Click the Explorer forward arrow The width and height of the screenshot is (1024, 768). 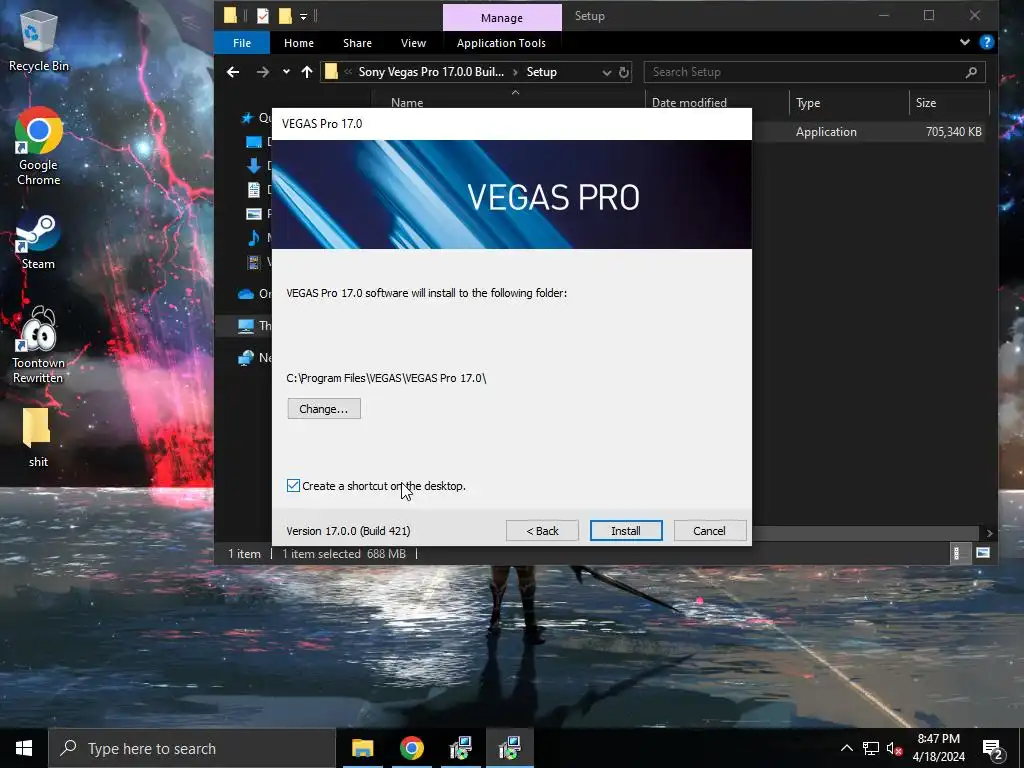click(x=263, y=72)
